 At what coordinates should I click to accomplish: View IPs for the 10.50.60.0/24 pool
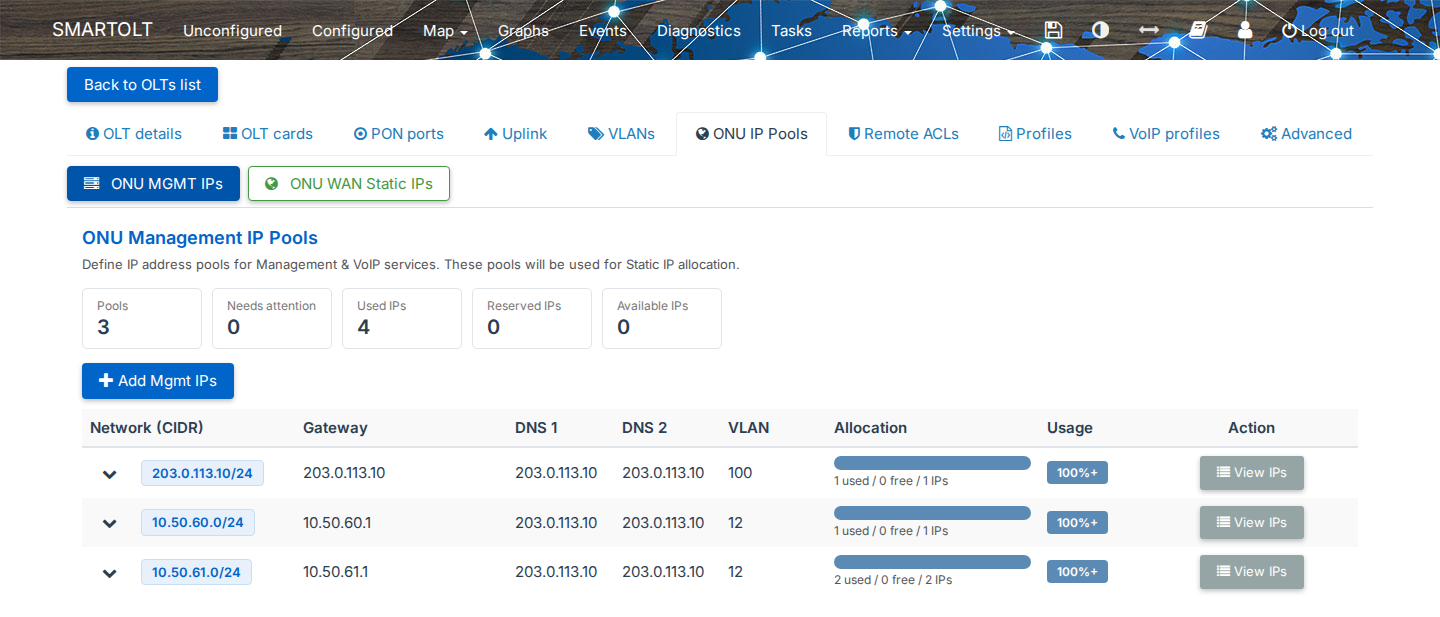click(x=1252, y=522)
